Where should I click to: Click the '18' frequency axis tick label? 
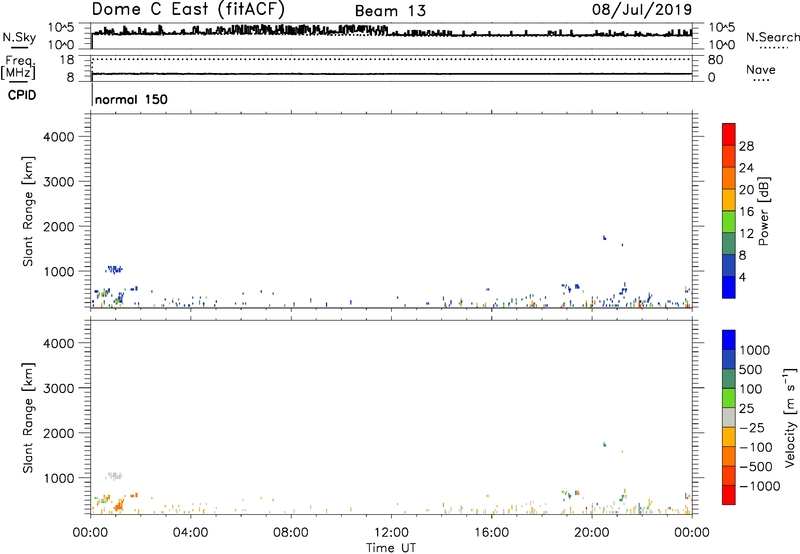click(67, 60)
